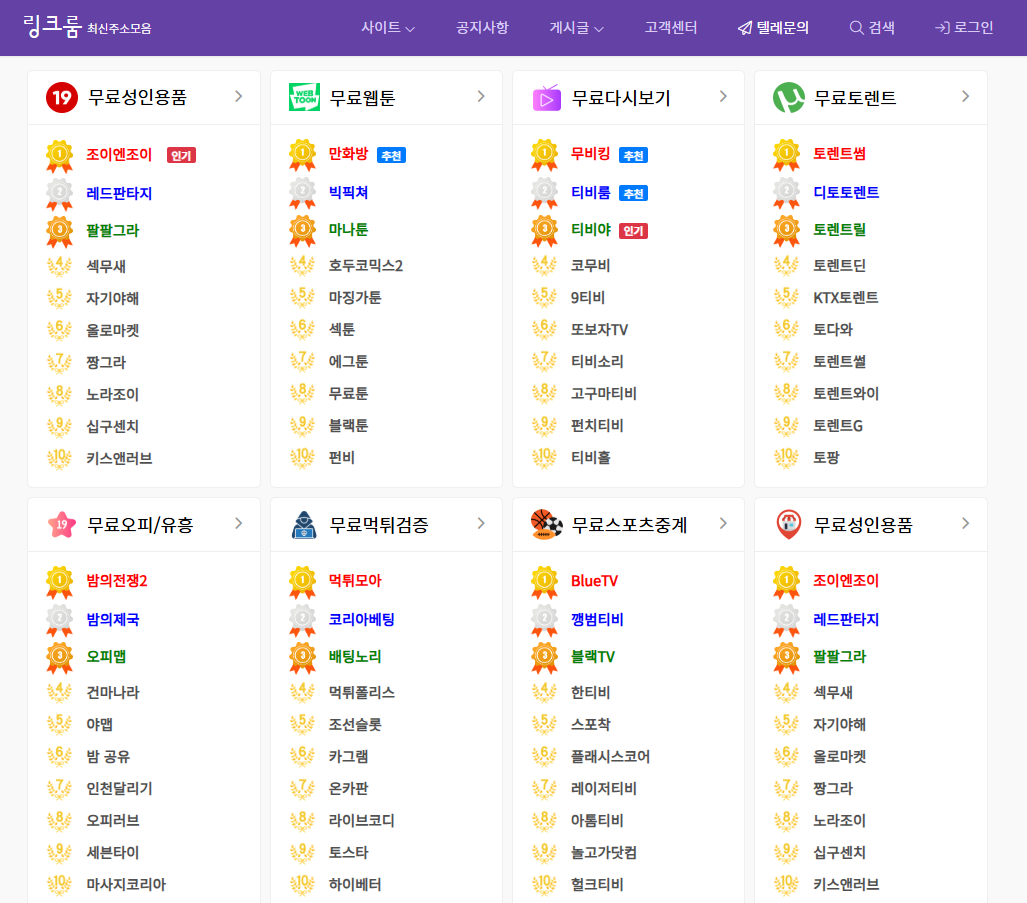Expand 무료토렌트 category with chevron arrow

(965, 97)
